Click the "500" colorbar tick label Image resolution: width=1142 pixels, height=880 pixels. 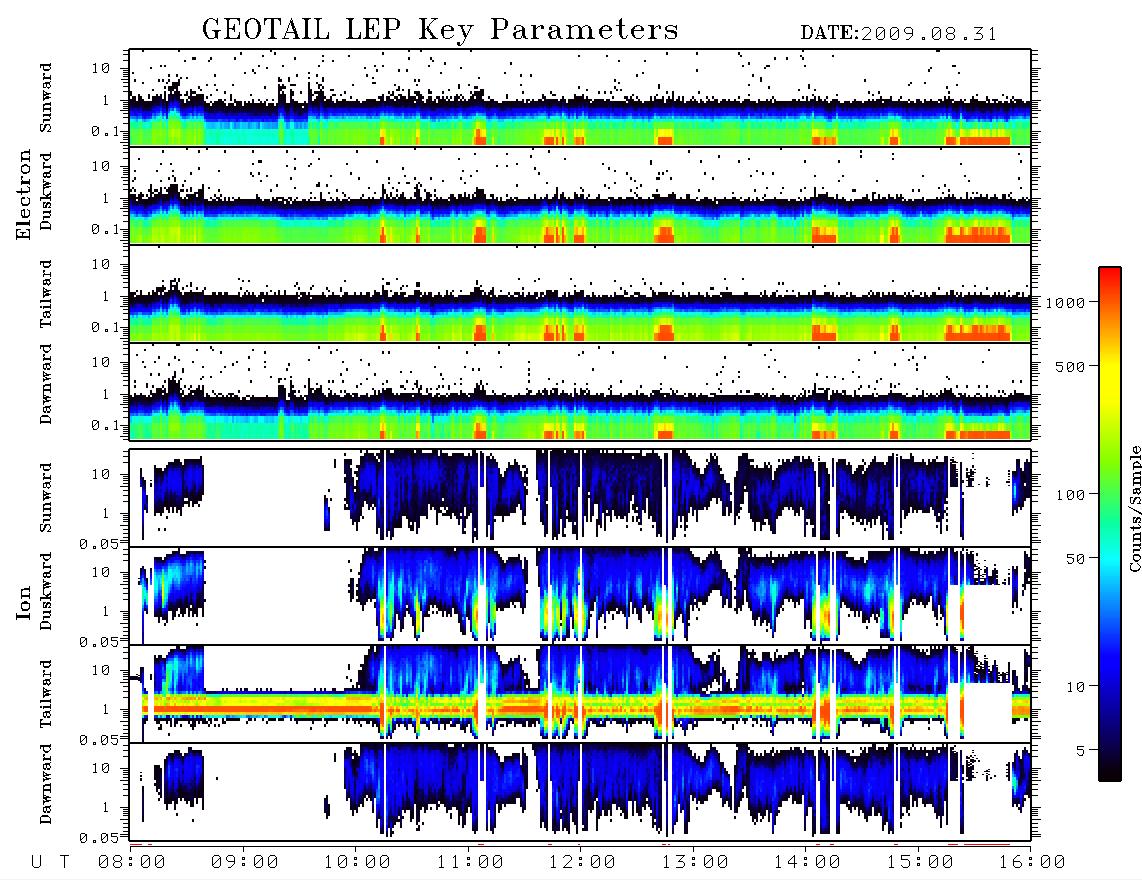(x=1070, y=366)
